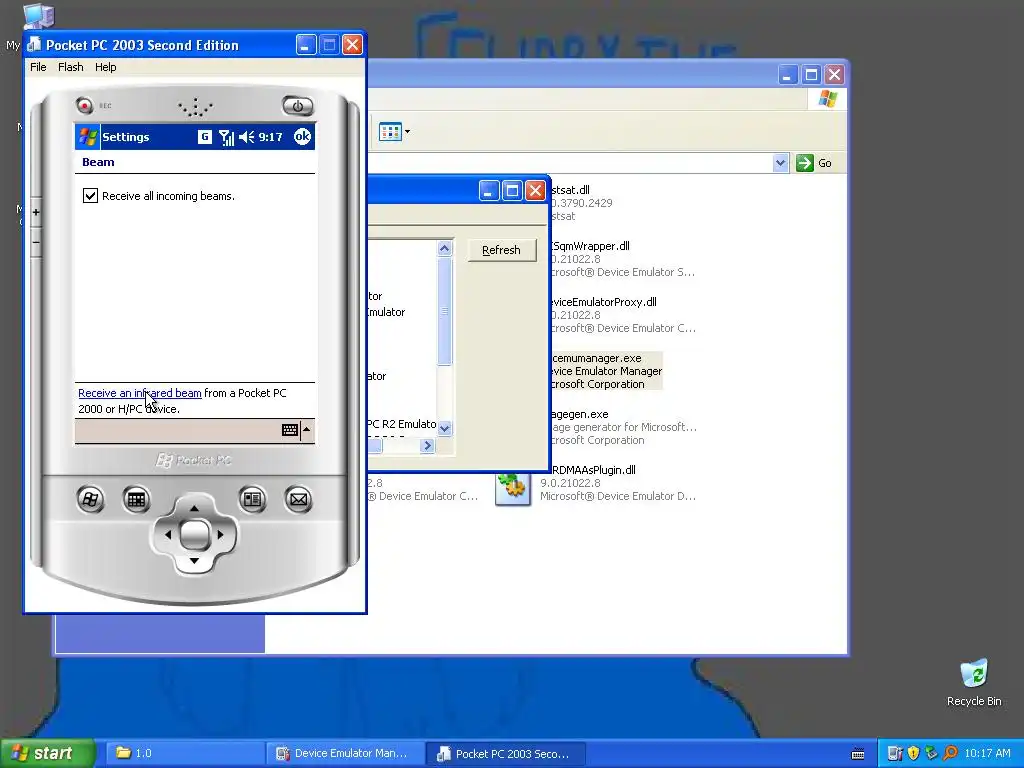Click scroll up arrow in emulator list
This screenshot has height=768, width=1024.
[444, 248]
